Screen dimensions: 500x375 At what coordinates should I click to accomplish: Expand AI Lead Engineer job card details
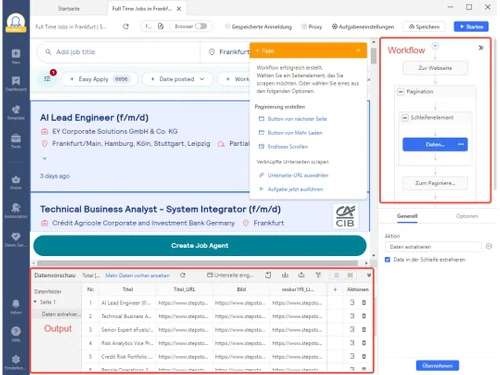click(x=45, y=158)
